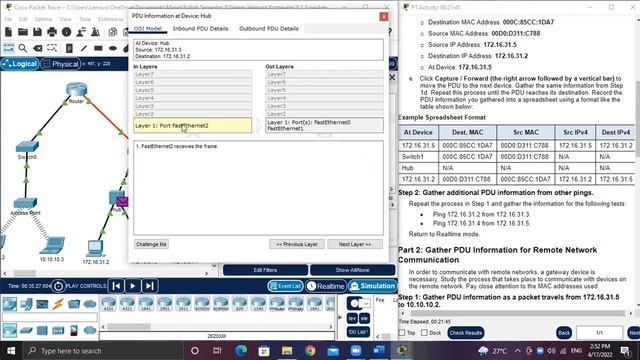Click the 172.16.31.2 PC icon
640x360 pixels.
coord(95,248)
